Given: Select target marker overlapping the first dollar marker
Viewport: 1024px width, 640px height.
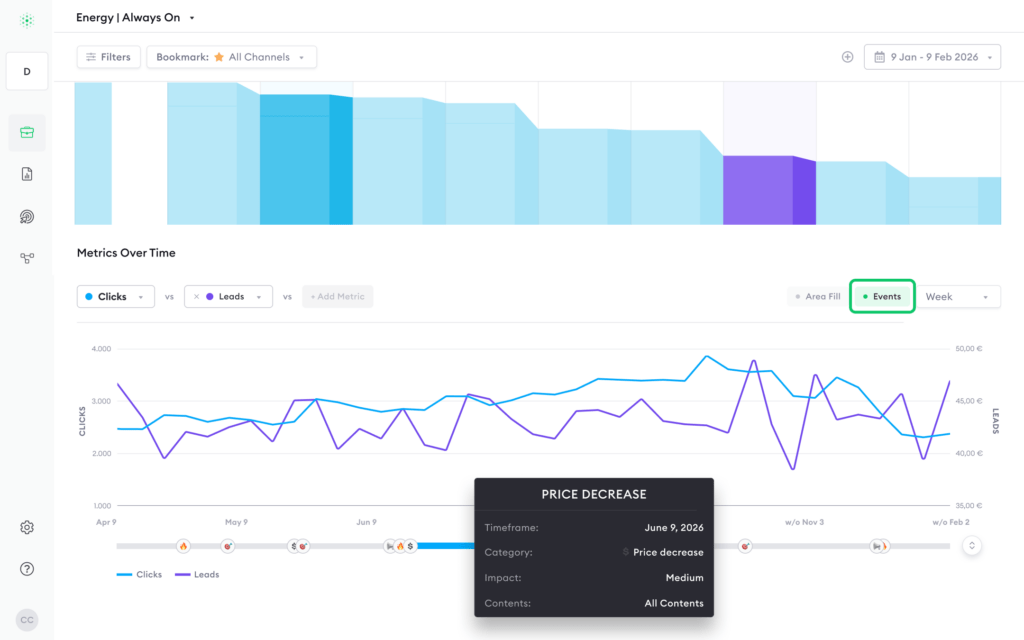Looking at the screenshot, I should tap(304, 546).
